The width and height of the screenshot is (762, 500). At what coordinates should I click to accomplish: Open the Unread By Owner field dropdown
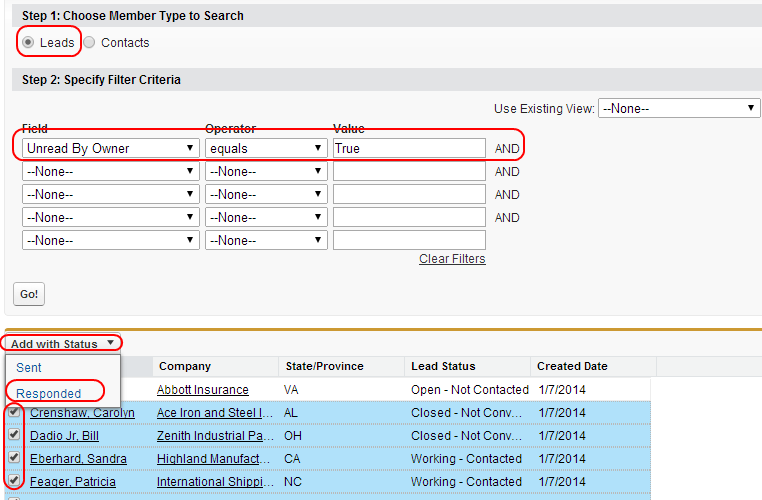coord(111,148)
